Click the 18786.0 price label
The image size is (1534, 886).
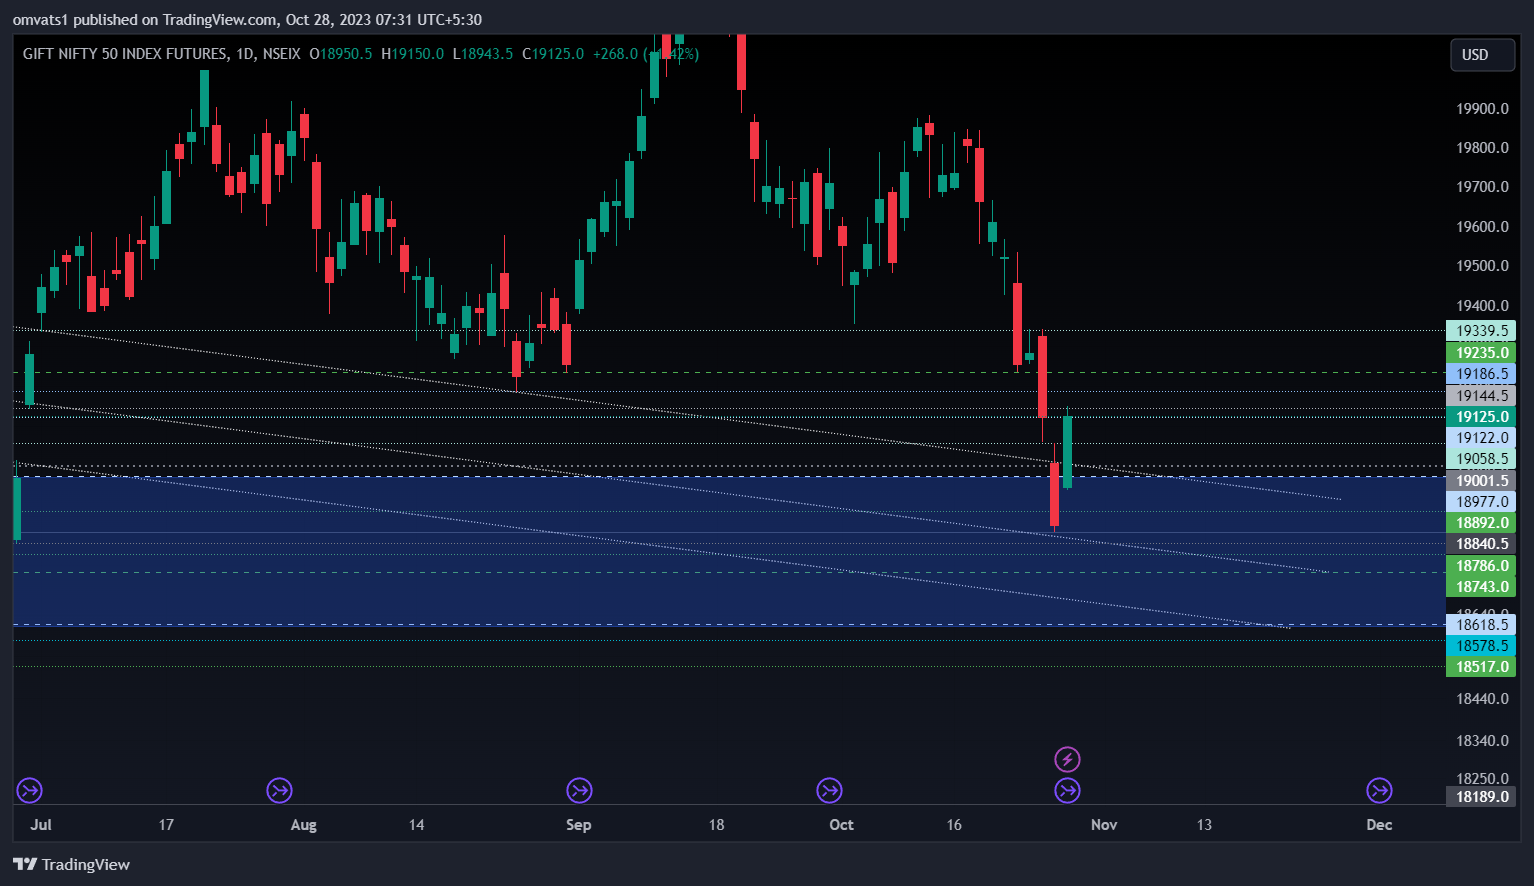(x=1481, y=566)
